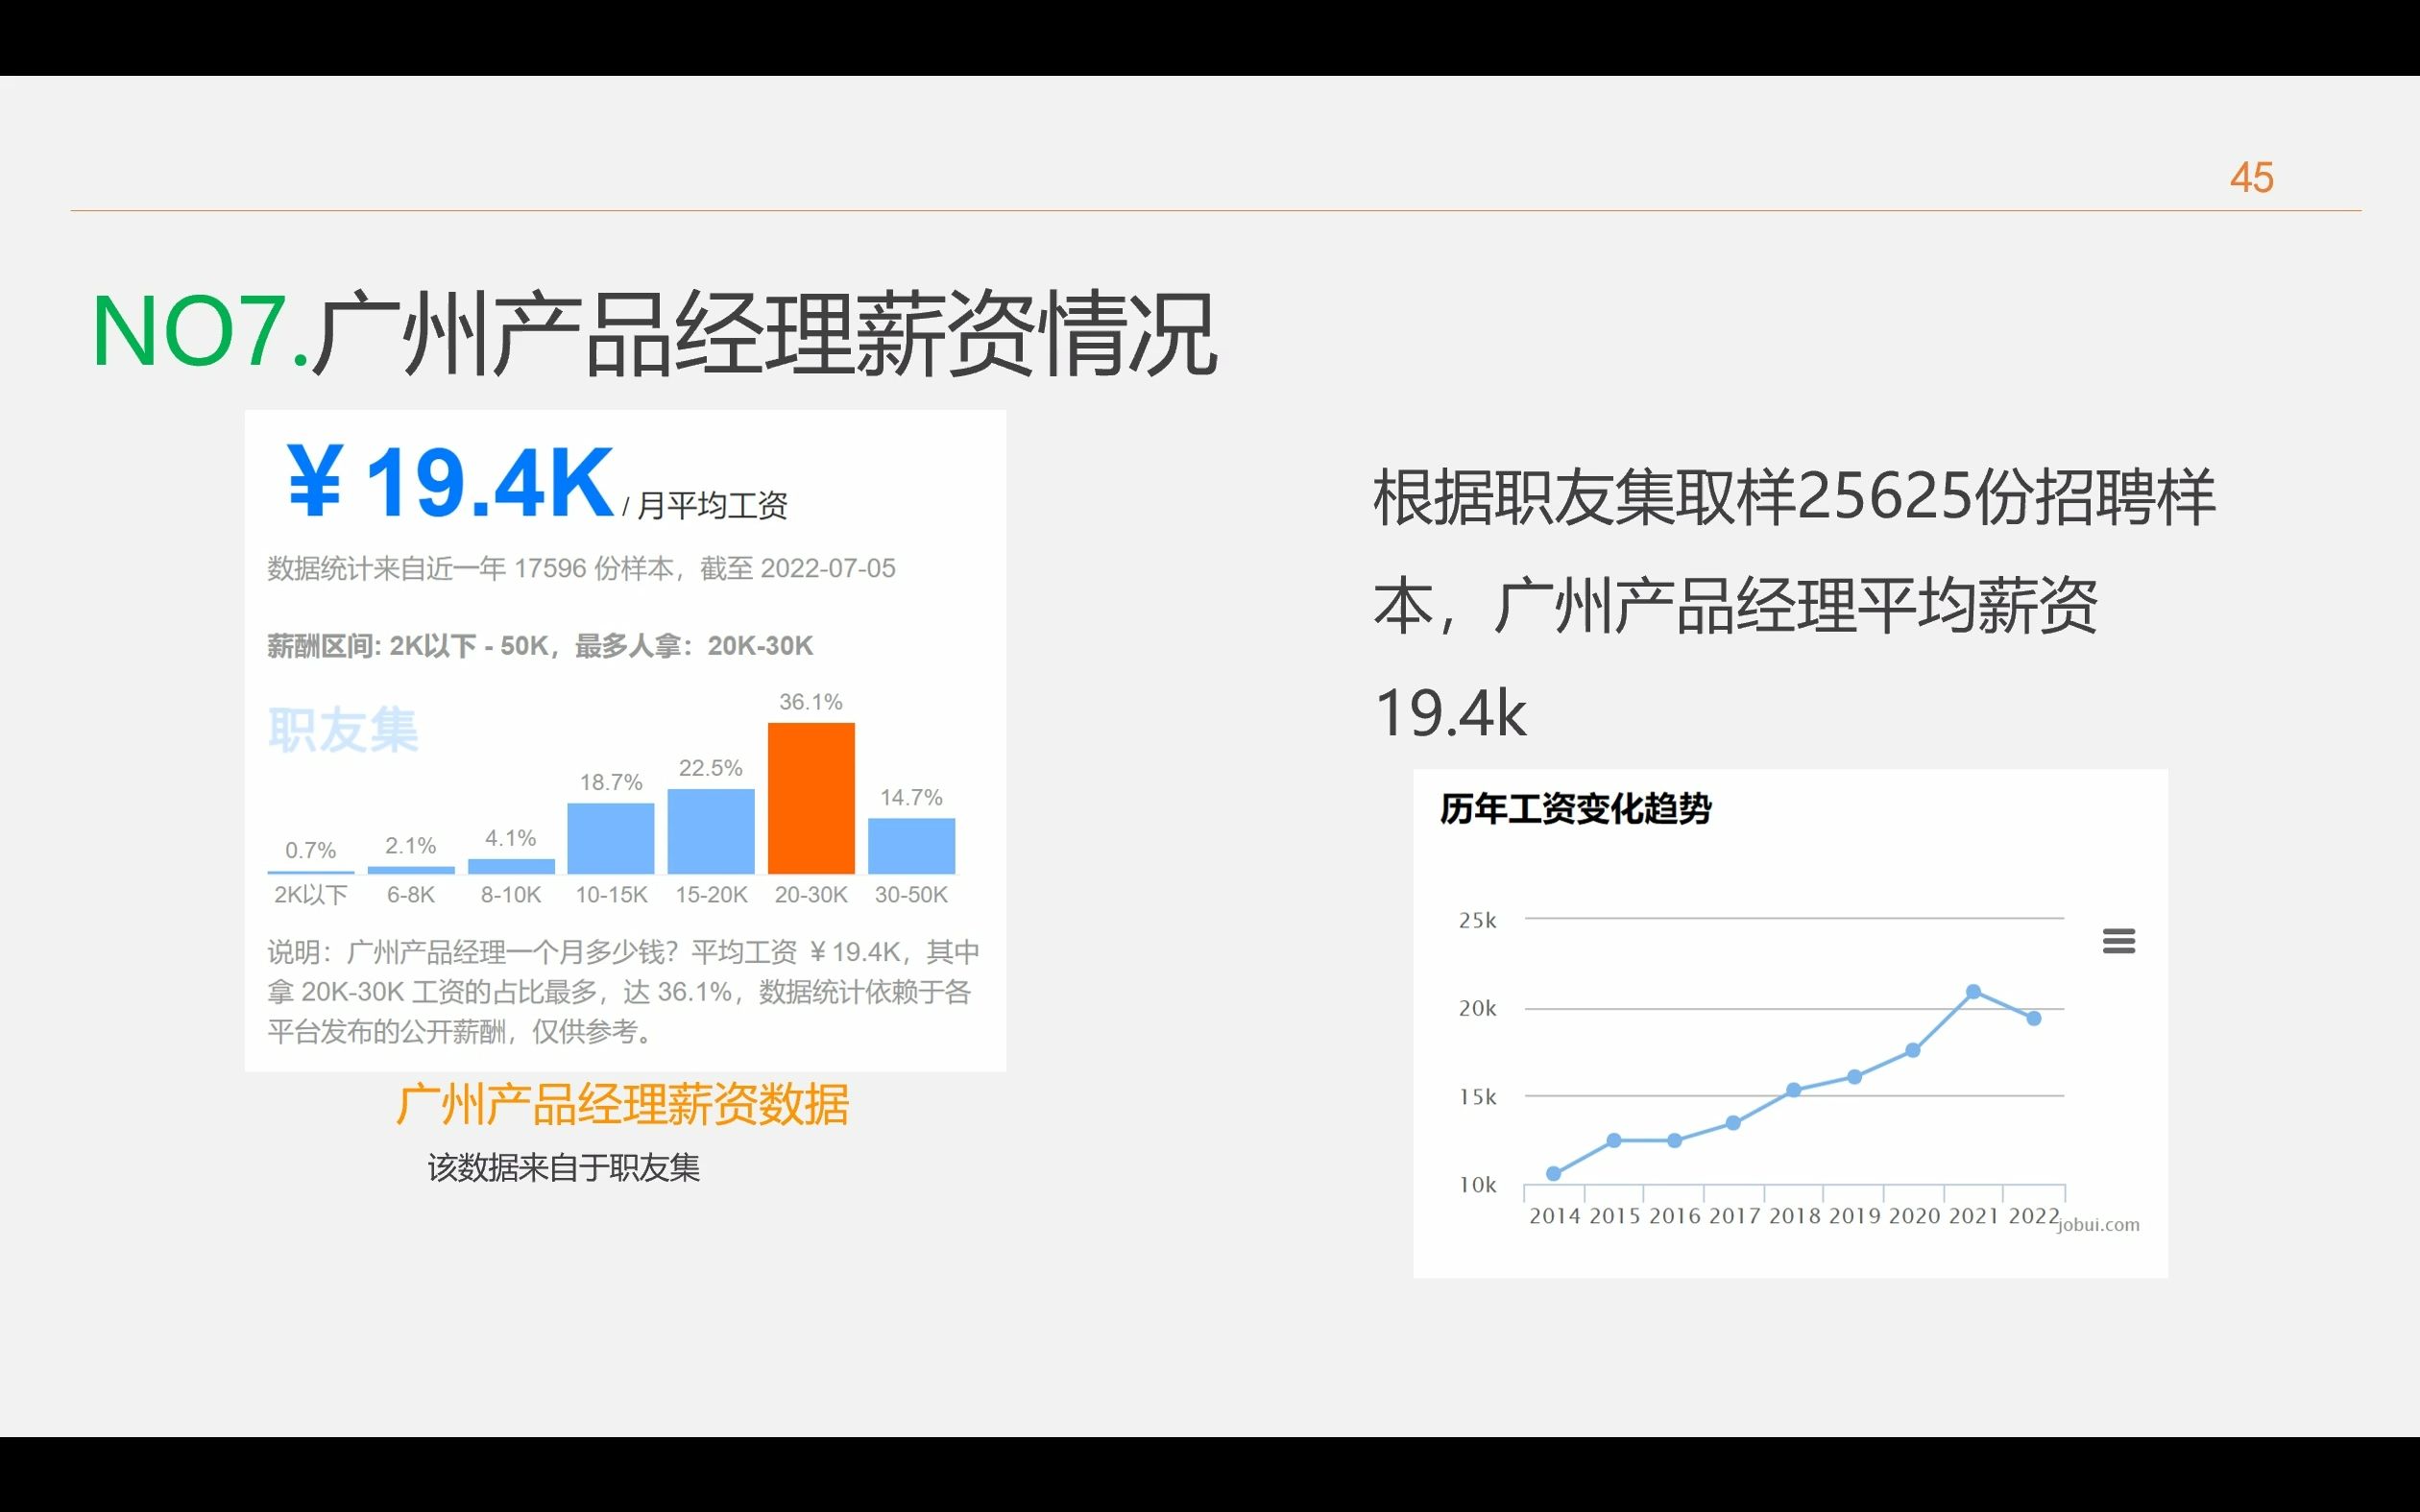Click the 2.1% percentage label
This screenshot has width=2420, height=1512.
coord(411,846)
